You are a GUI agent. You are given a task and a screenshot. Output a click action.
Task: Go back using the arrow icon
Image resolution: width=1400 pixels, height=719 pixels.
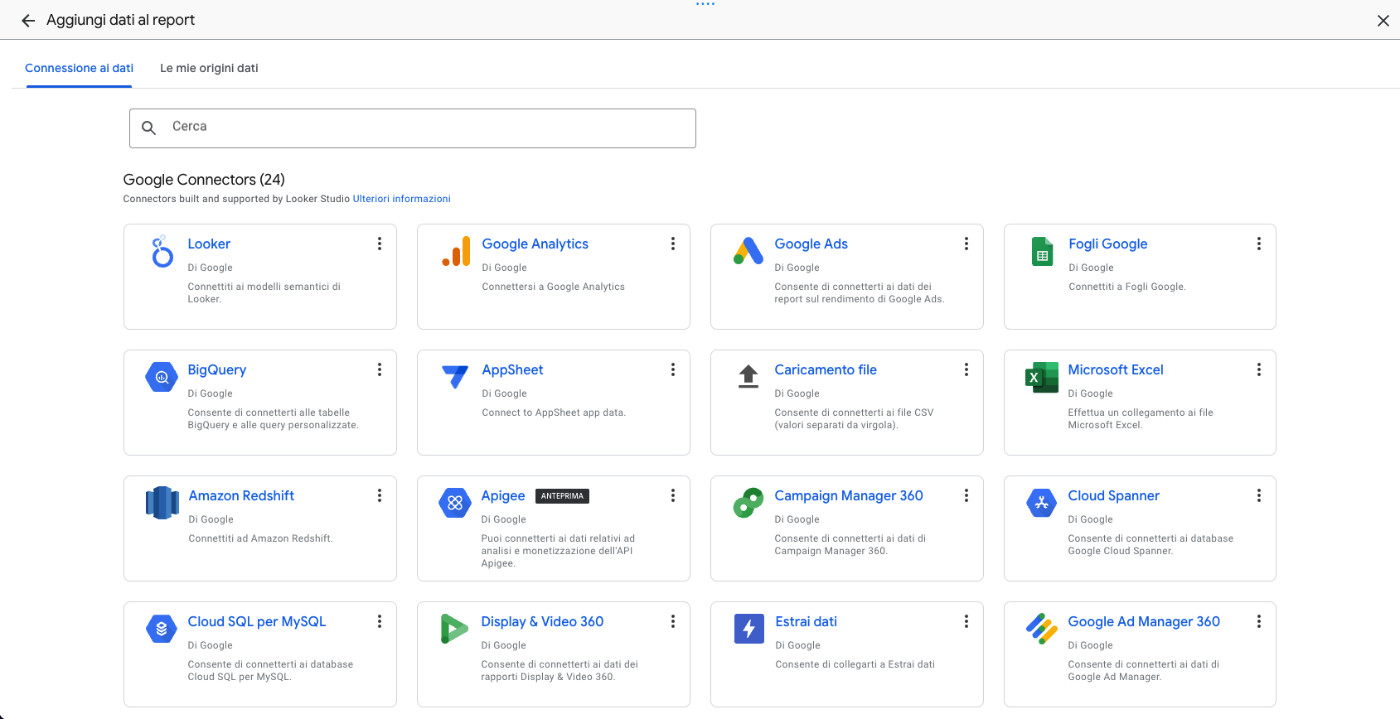(28, 20)
